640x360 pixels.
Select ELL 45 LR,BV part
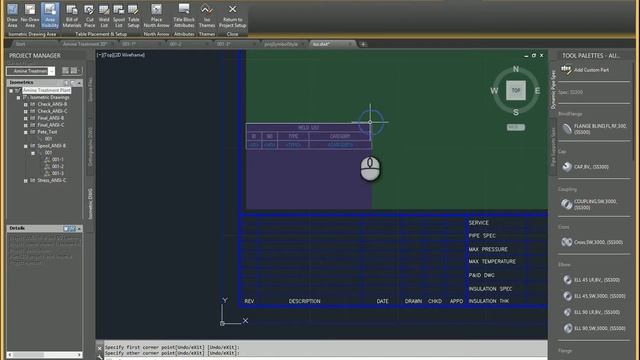591,280
